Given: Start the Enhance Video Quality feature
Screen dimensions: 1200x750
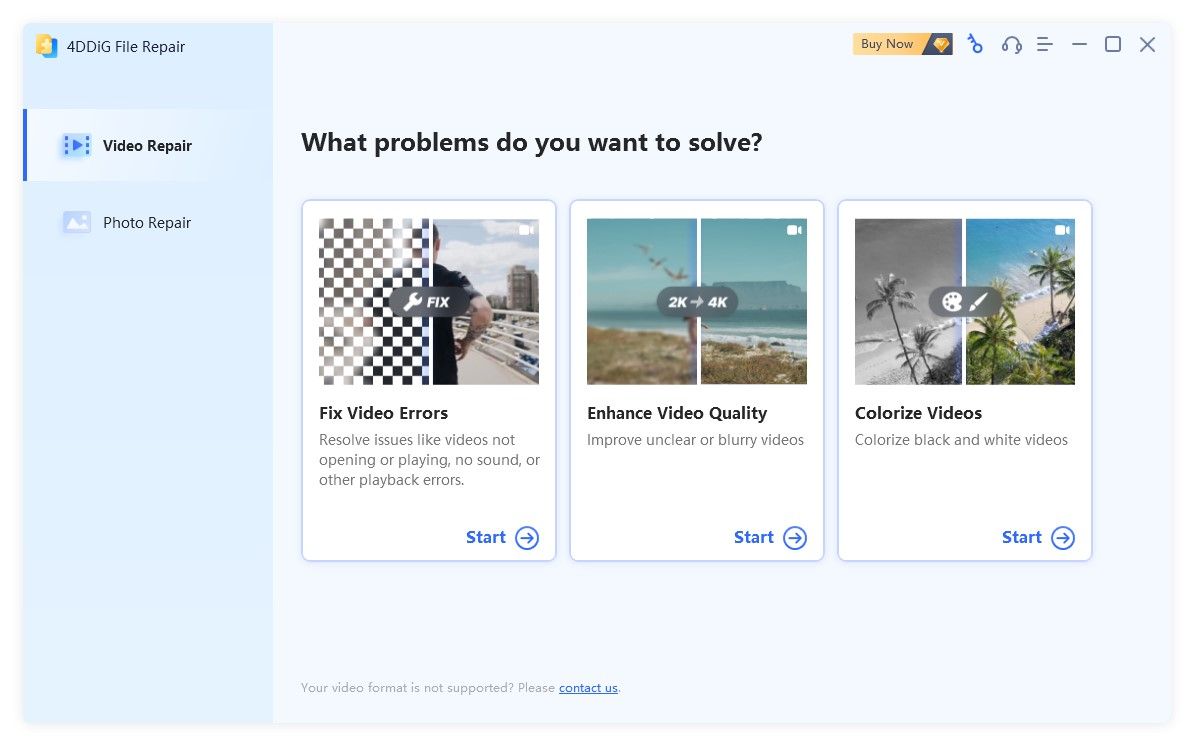Looking at the screenshot, I should tap(770, 537).
